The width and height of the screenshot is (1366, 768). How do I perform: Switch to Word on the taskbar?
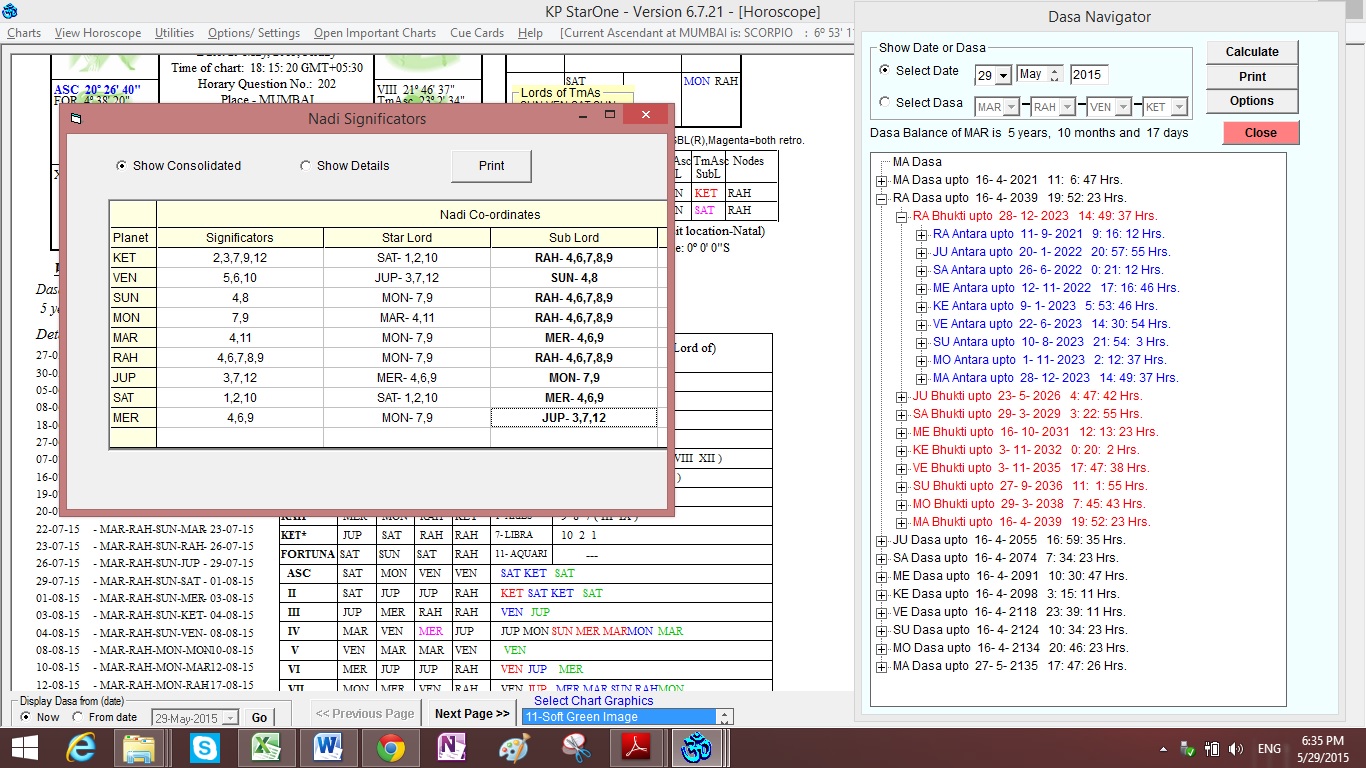(x=327, y=747)
